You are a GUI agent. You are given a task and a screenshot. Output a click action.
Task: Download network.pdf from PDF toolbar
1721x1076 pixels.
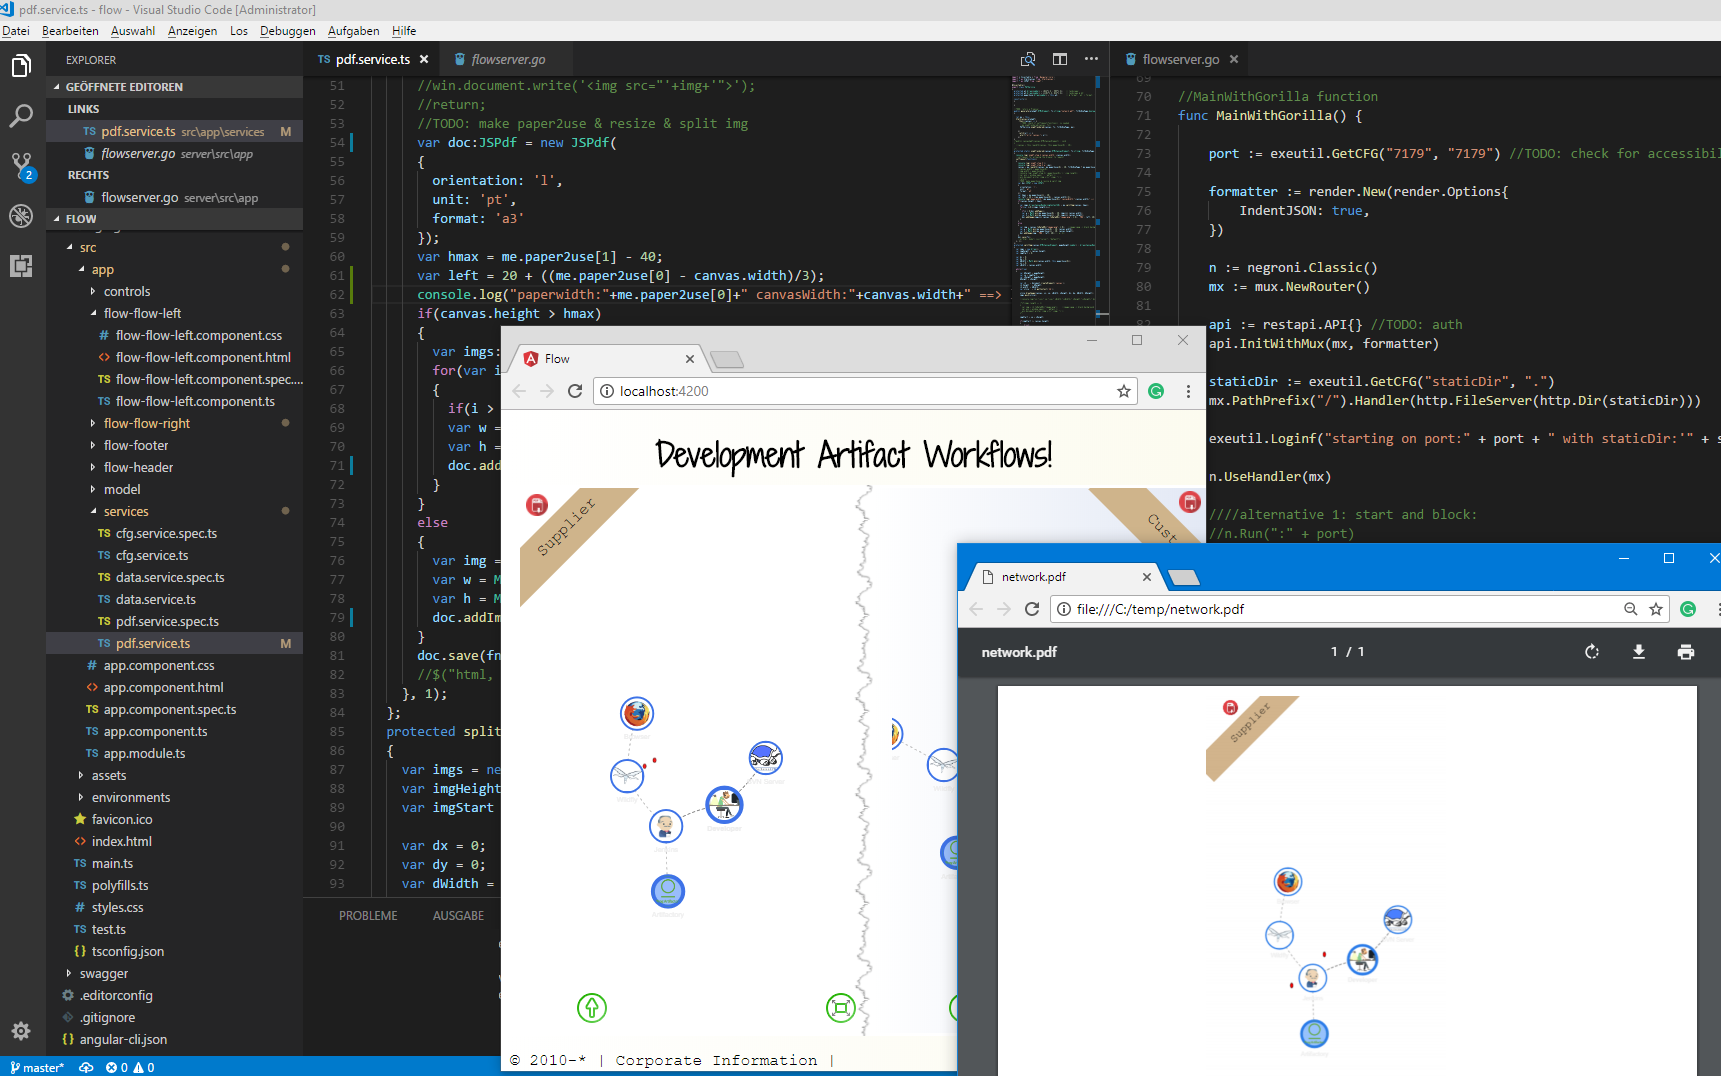(x=1639, y=652)
